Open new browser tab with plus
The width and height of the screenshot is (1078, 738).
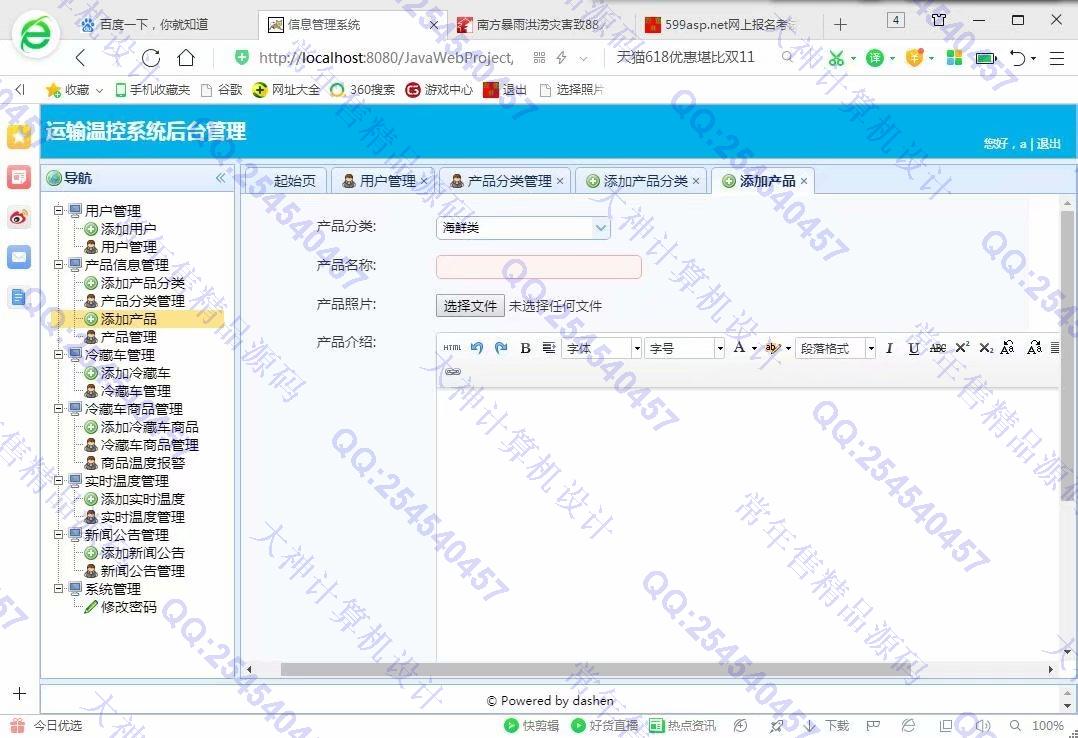[840, 25]
